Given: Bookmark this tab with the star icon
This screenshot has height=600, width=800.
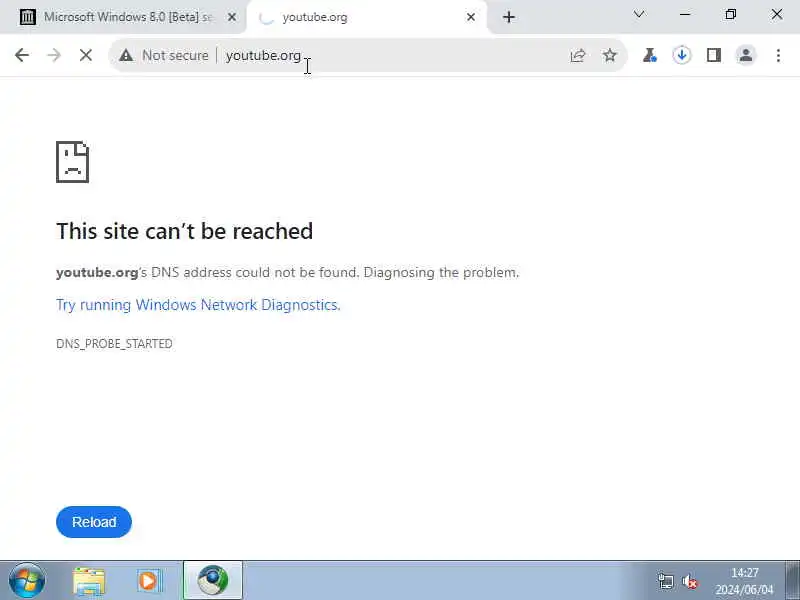Looking at the screenshot, I should (x=610, y=55).
